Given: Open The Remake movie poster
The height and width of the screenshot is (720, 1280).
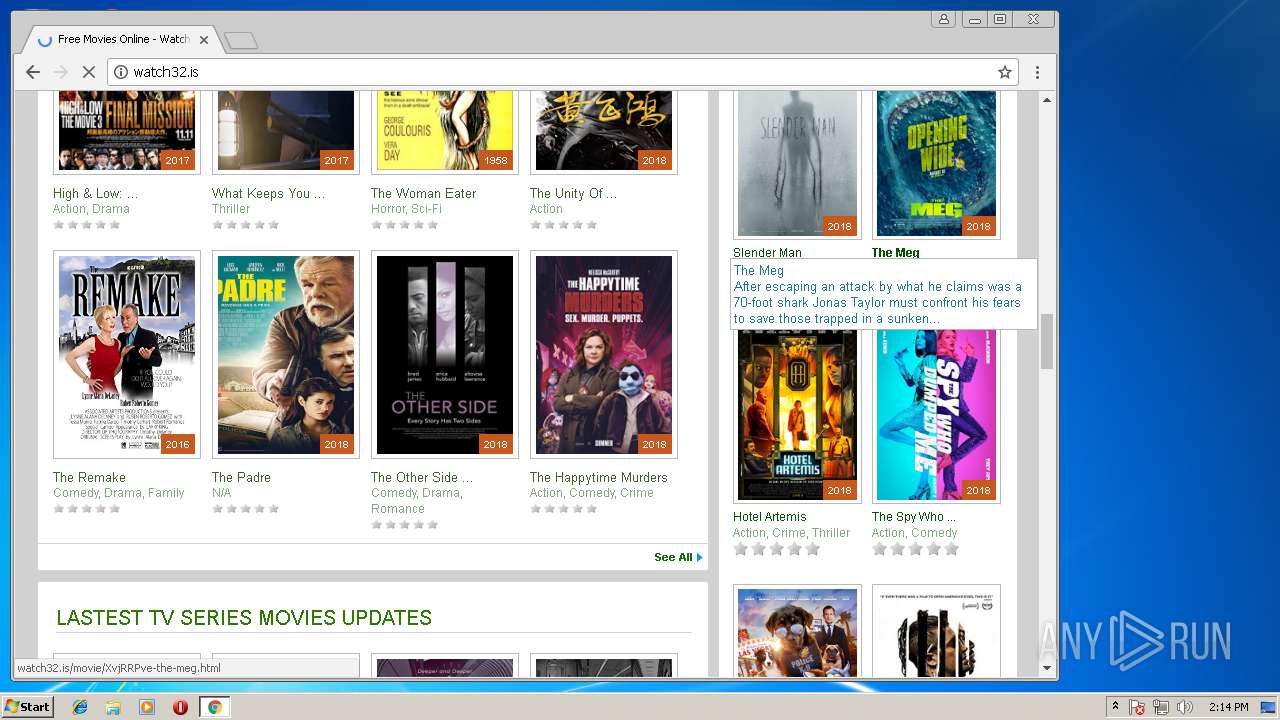Looking at the screenshot, I should [127, 355].
